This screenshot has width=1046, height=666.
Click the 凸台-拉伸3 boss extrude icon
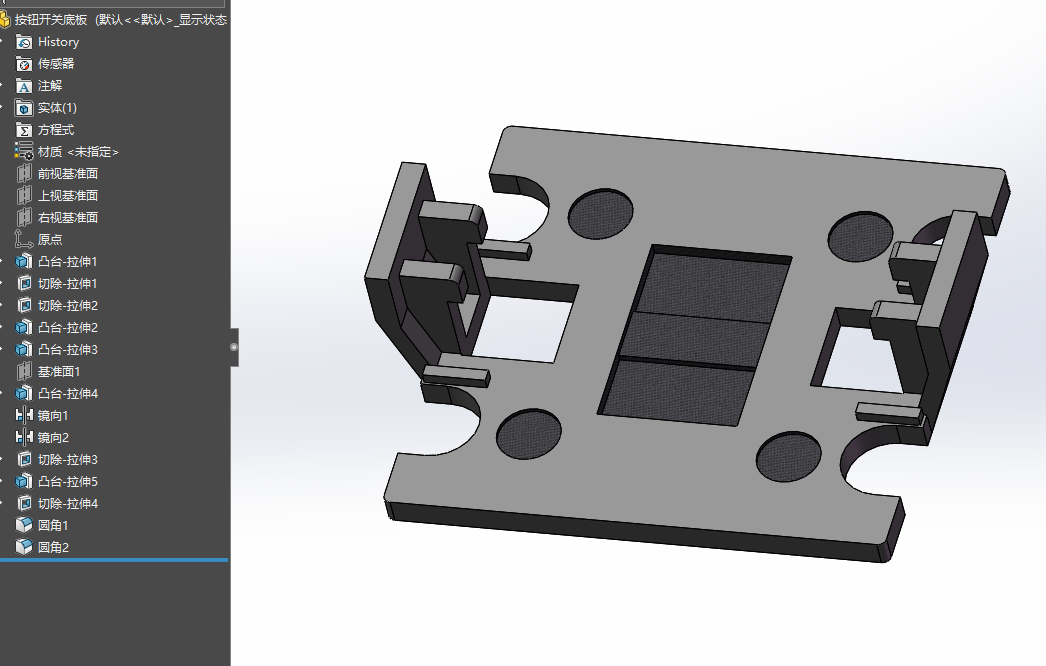(x=24, y=350)
